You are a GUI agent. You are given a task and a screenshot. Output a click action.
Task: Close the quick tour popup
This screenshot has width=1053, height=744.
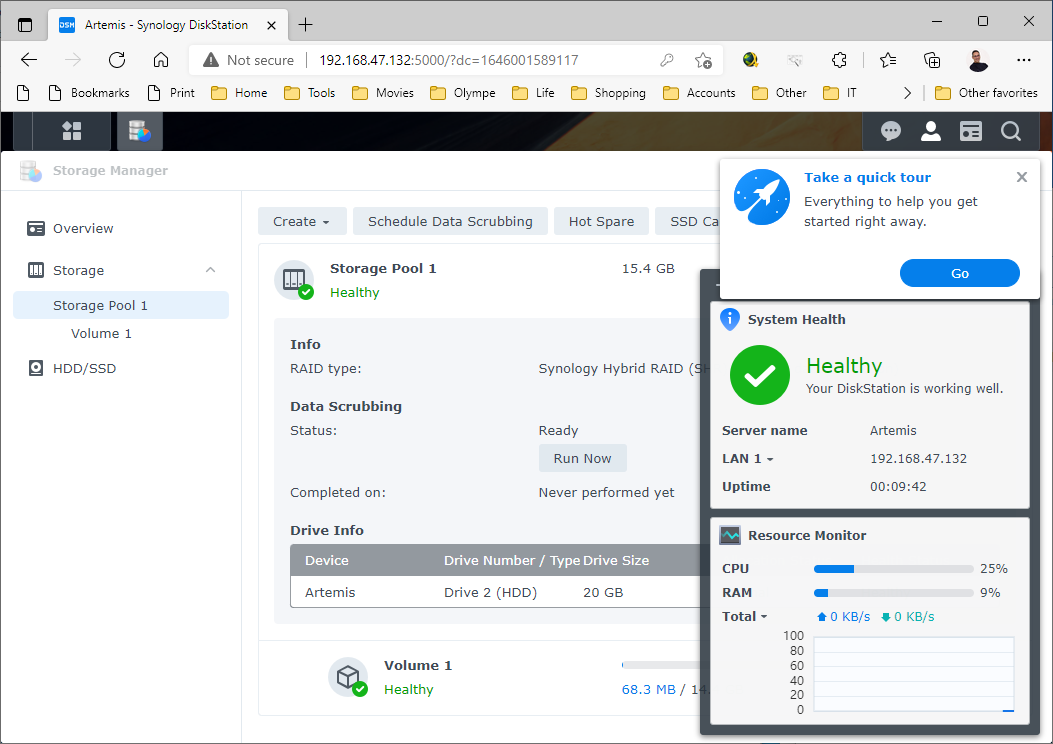(1021, 177)
